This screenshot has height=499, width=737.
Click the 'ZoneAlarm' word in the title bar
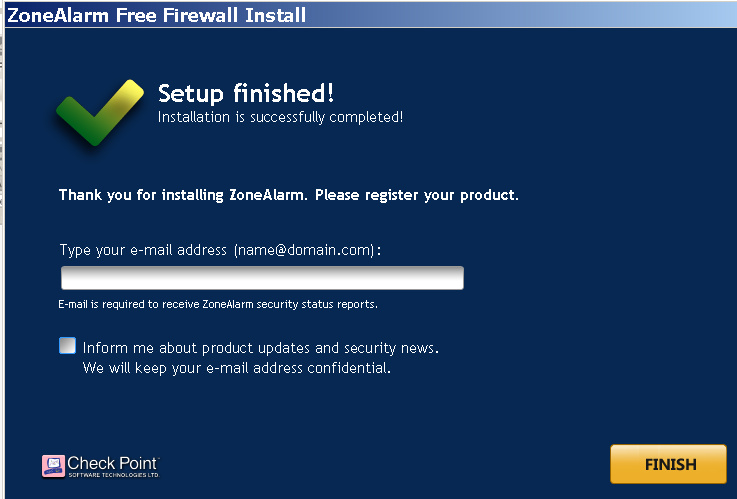click(58, 15)
